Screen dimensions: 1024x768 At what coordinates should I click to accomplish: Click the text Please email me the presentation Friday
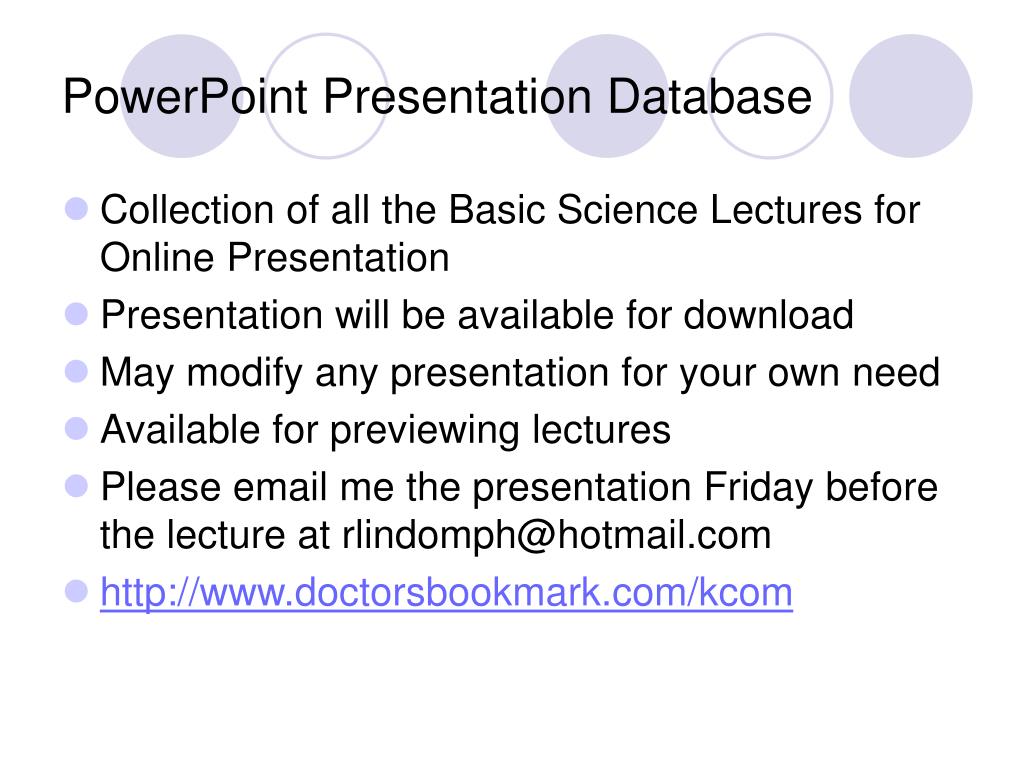coord(456,488)
